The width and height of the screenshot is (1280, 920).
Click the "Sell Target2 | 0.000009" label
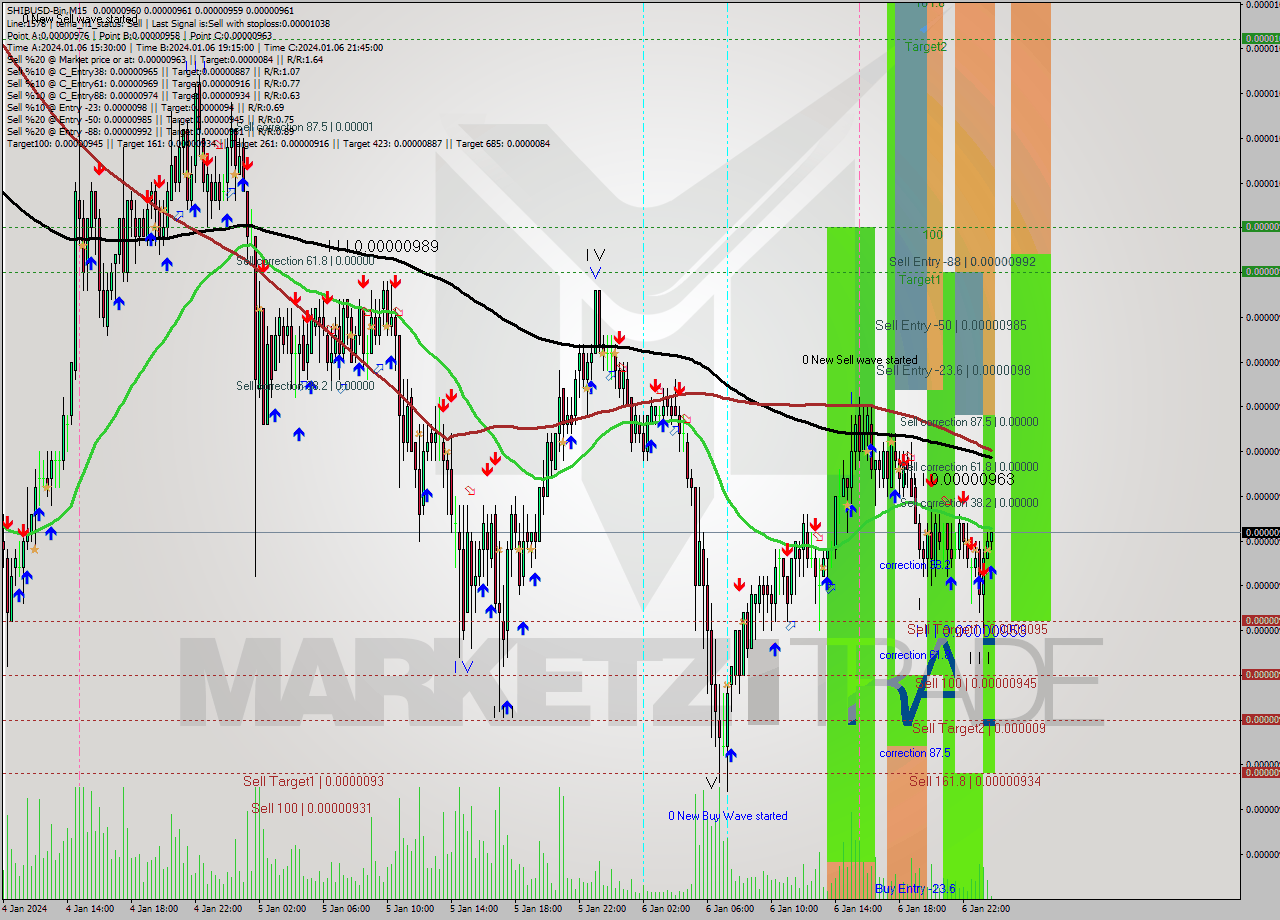click(979, 728)
